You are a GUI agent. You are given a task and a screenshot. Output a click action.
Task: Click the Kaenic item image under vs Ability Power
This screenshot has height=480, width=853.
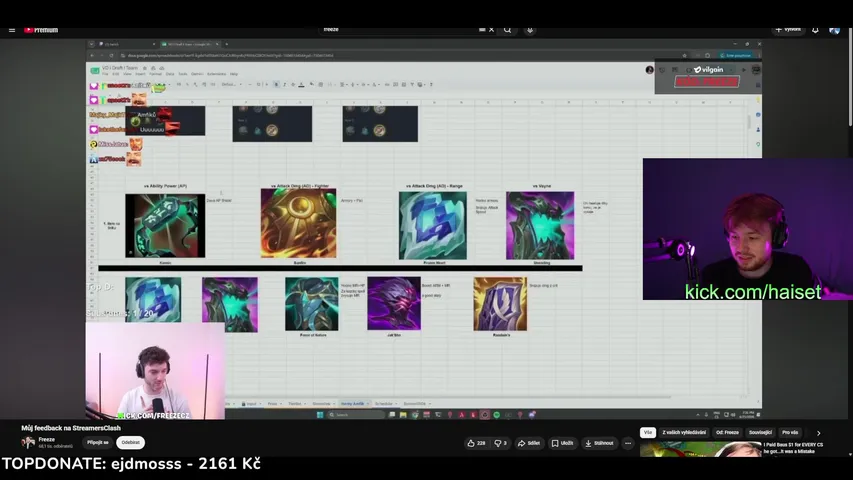[165, 225]
